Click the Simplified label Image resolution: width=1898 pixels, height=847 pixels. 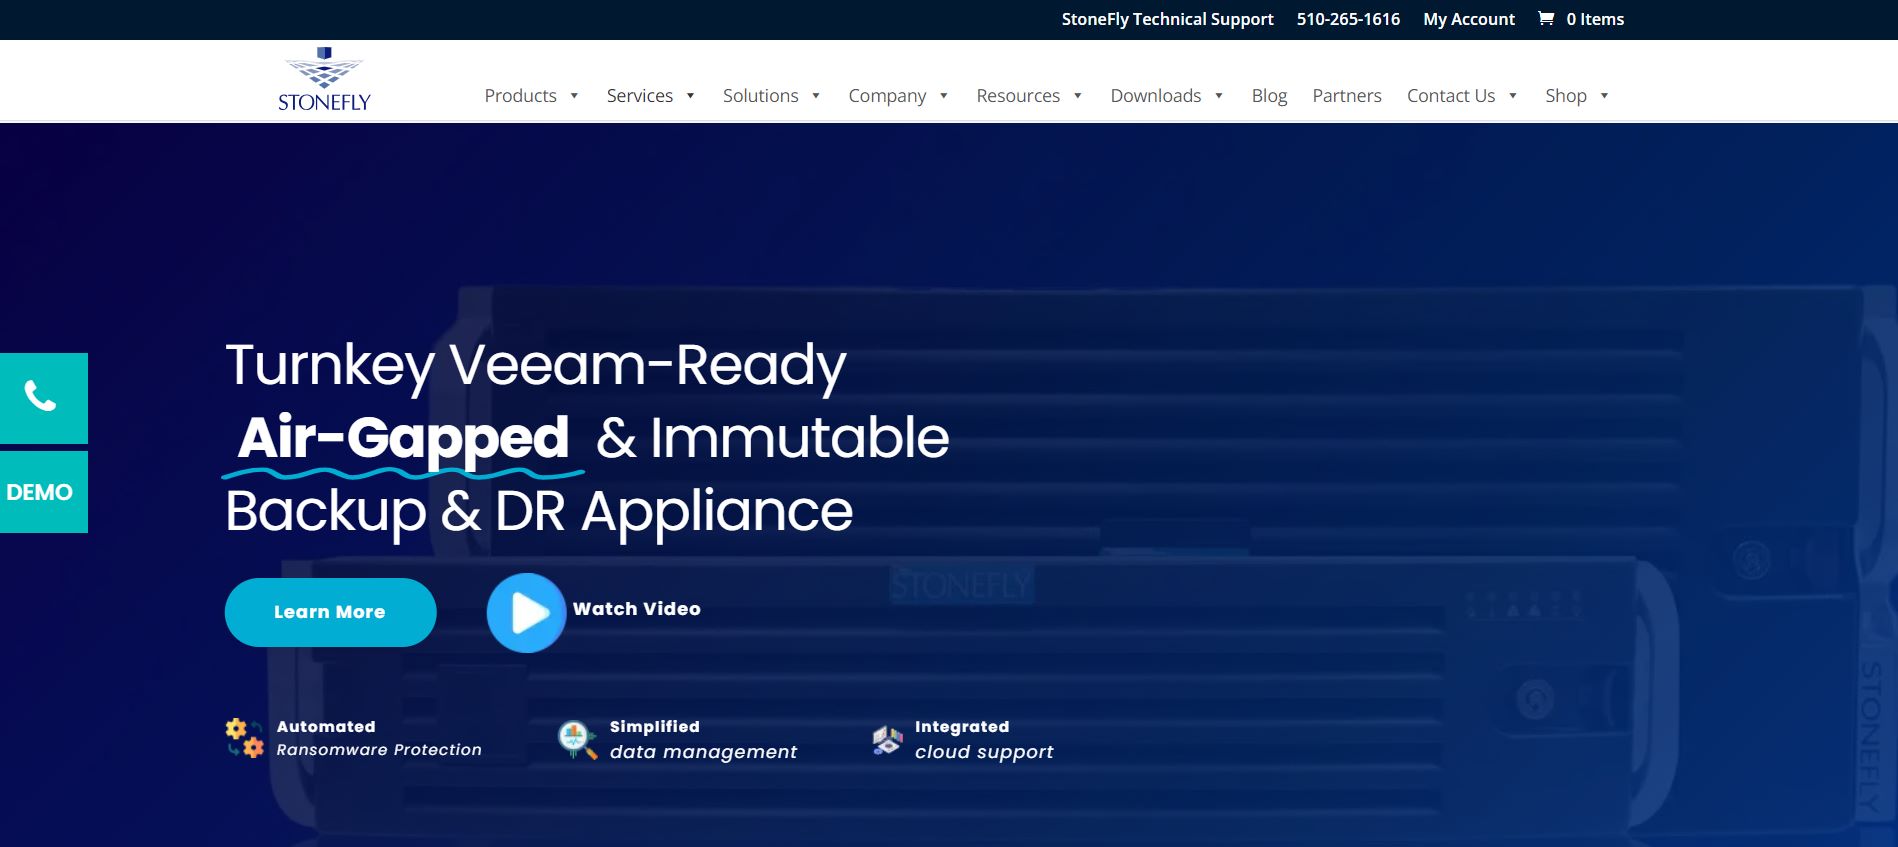654,727
